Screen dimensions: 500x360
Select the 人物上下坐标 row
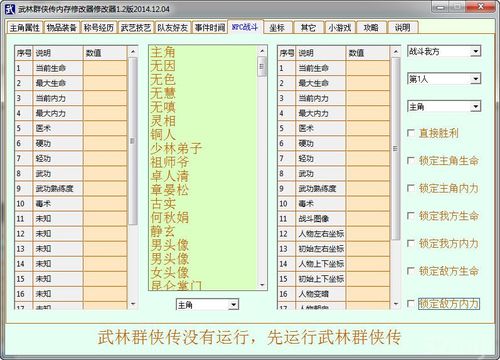pos(333,264)
